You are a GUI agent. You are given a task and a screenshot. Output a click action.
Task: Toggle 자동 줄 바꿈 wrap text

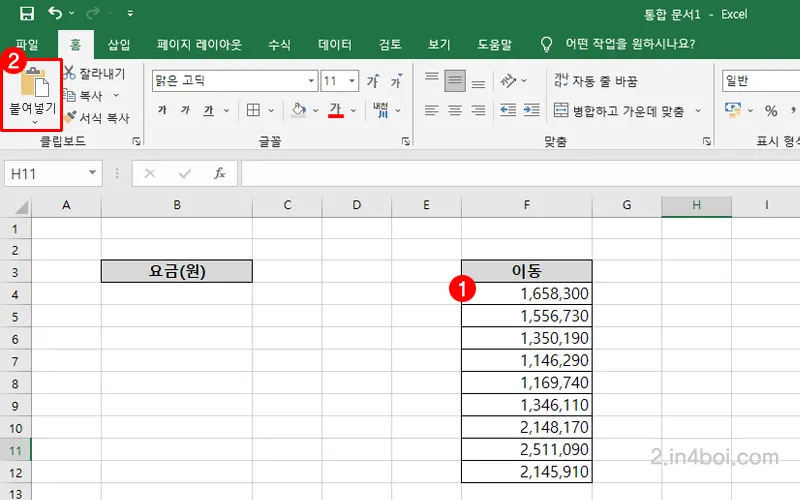[595, 81]
